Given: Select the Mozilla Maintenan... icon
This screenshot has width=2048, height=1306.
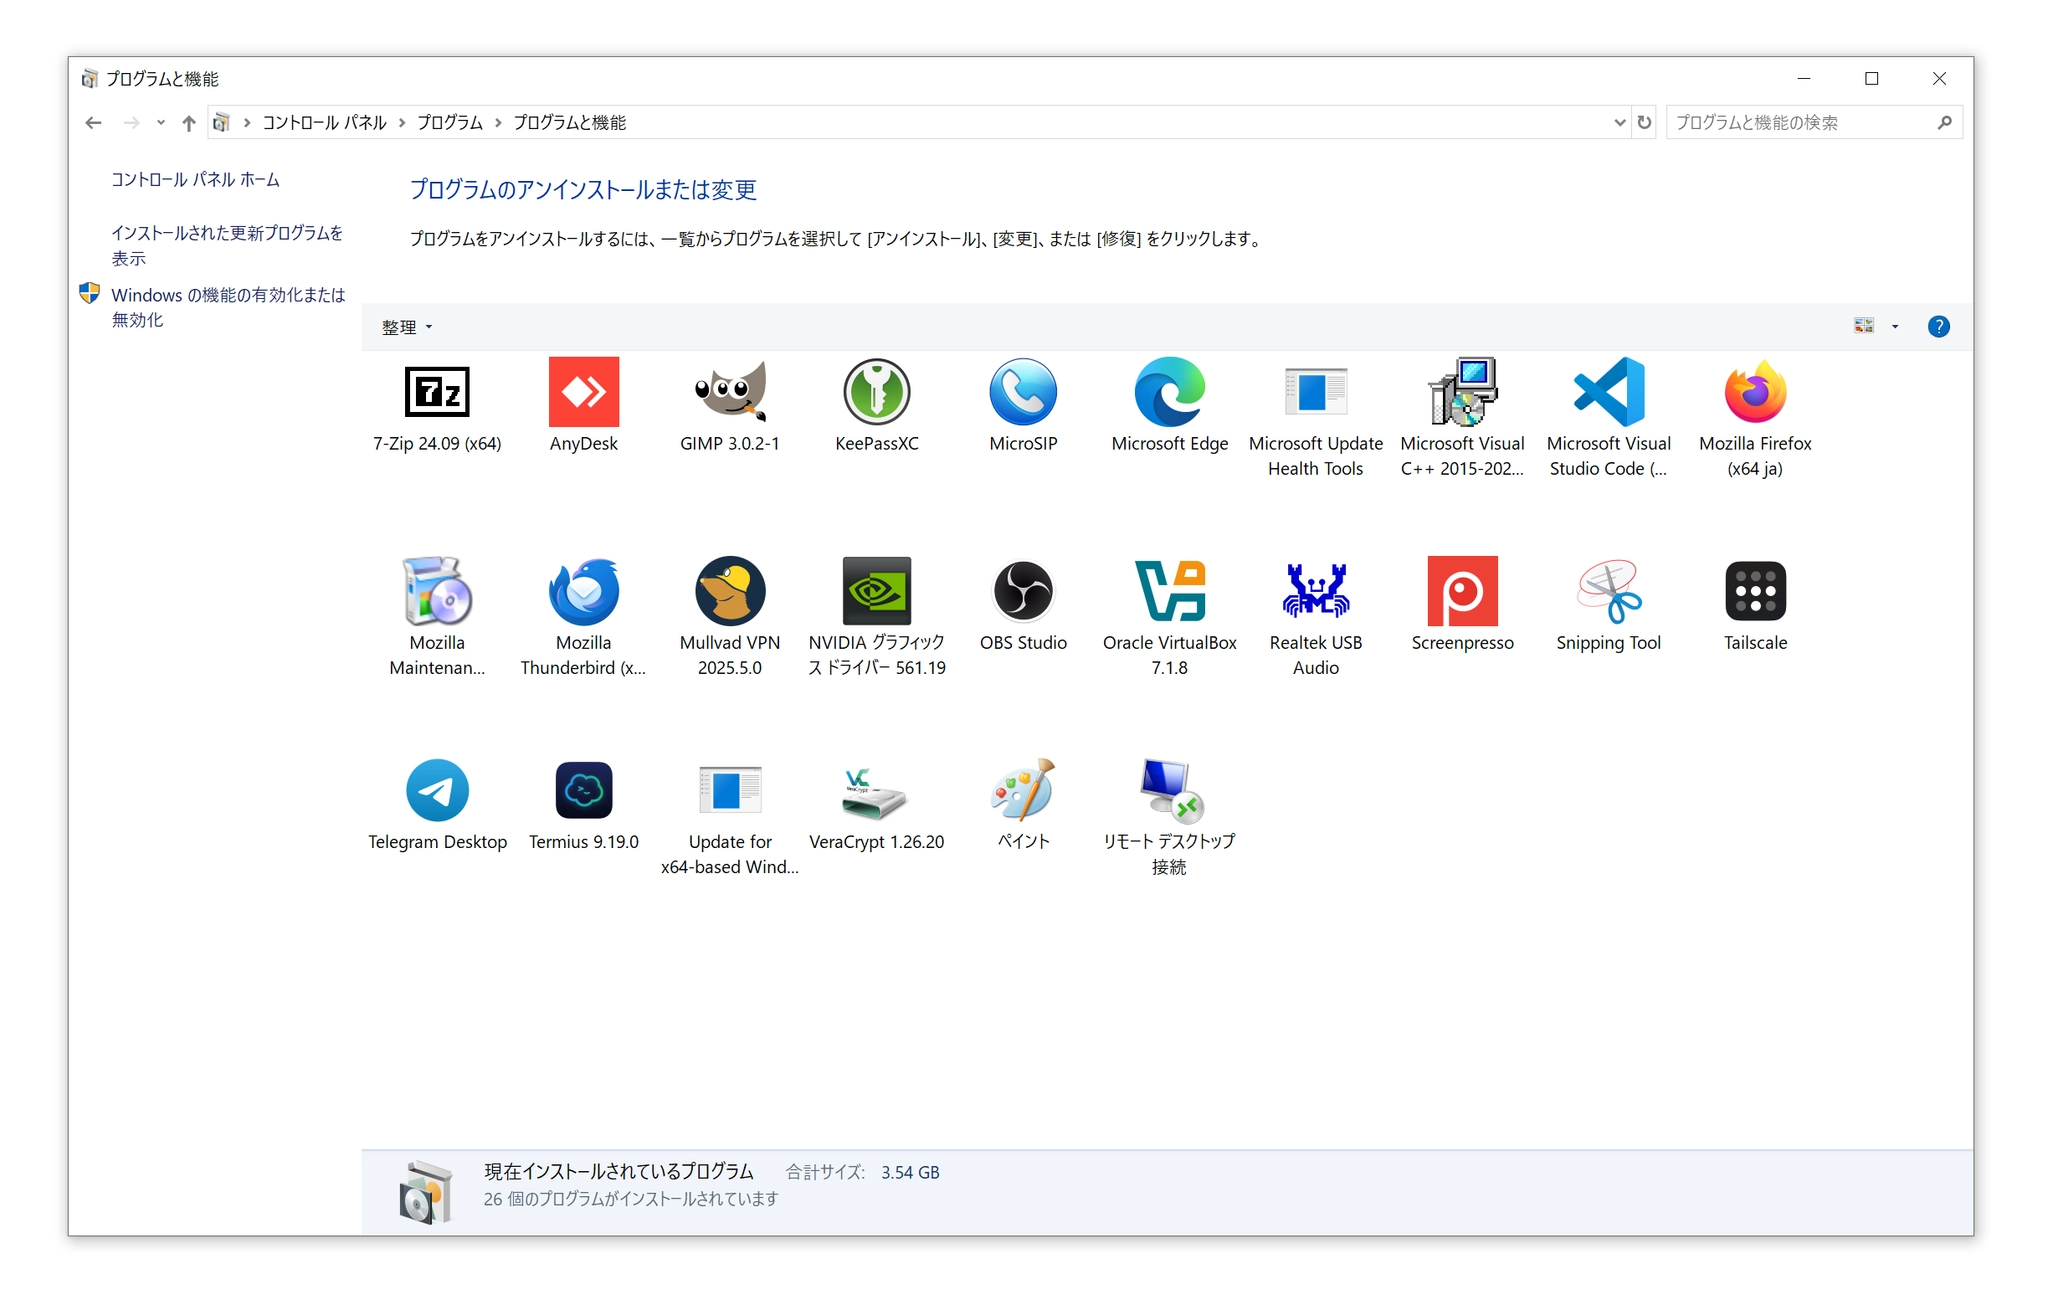Looking at the screenshot, I should pyautogui.click(x=437, y=591).
